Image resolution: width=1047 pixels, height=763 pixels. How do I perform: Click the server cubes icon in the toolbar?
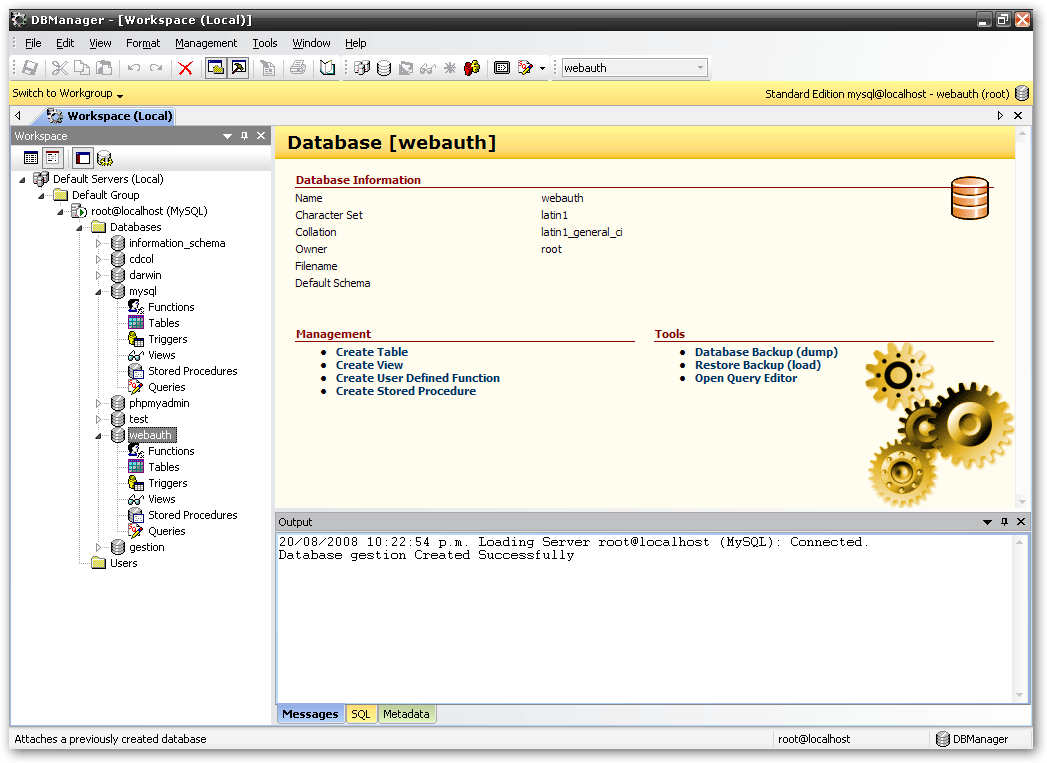coord(362,67)
